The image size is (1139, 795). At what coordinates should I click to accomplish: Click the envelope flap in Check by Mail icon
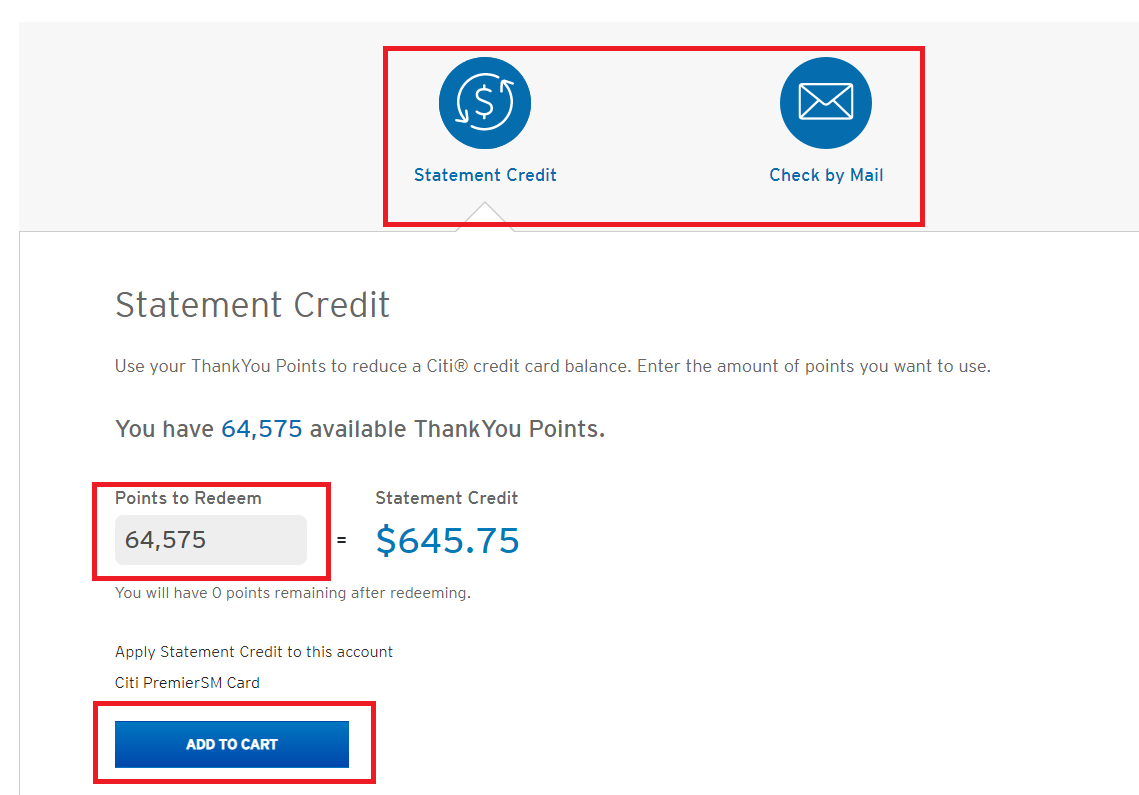[825, 95]
